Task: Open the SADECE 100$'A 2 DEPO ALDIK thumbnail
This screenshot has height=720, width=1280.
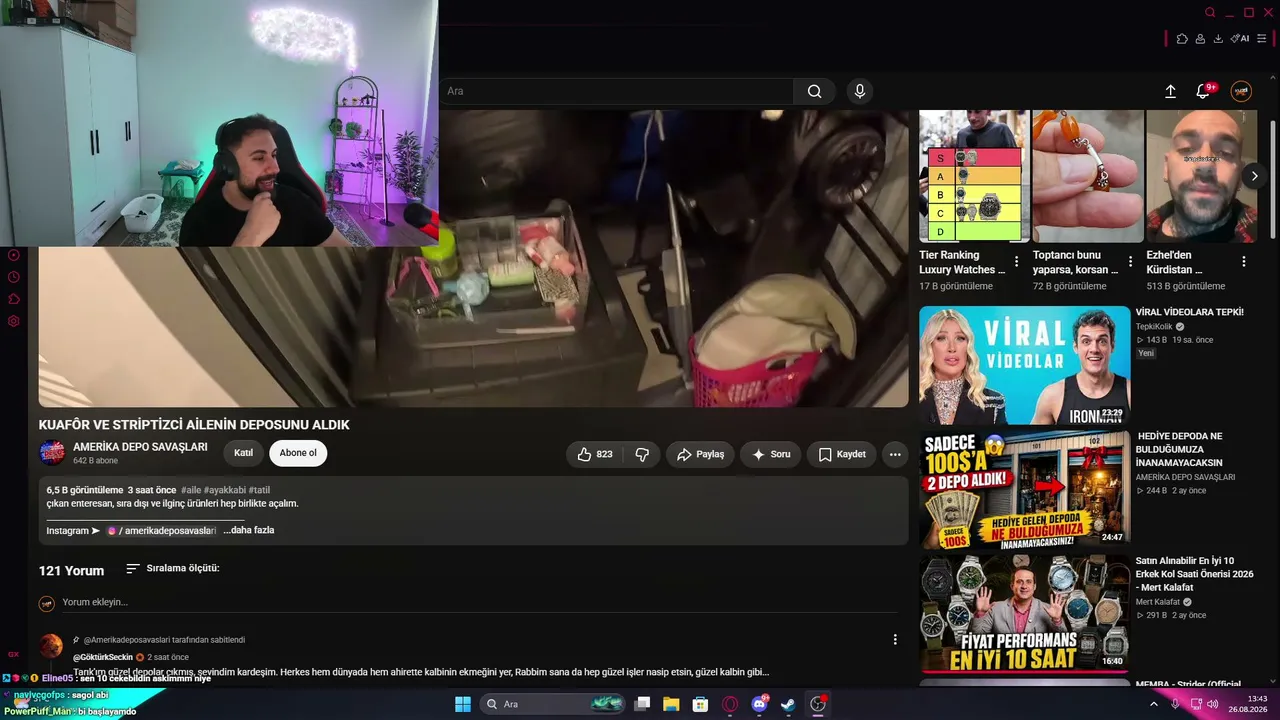Action: (x=1025, y=490)
